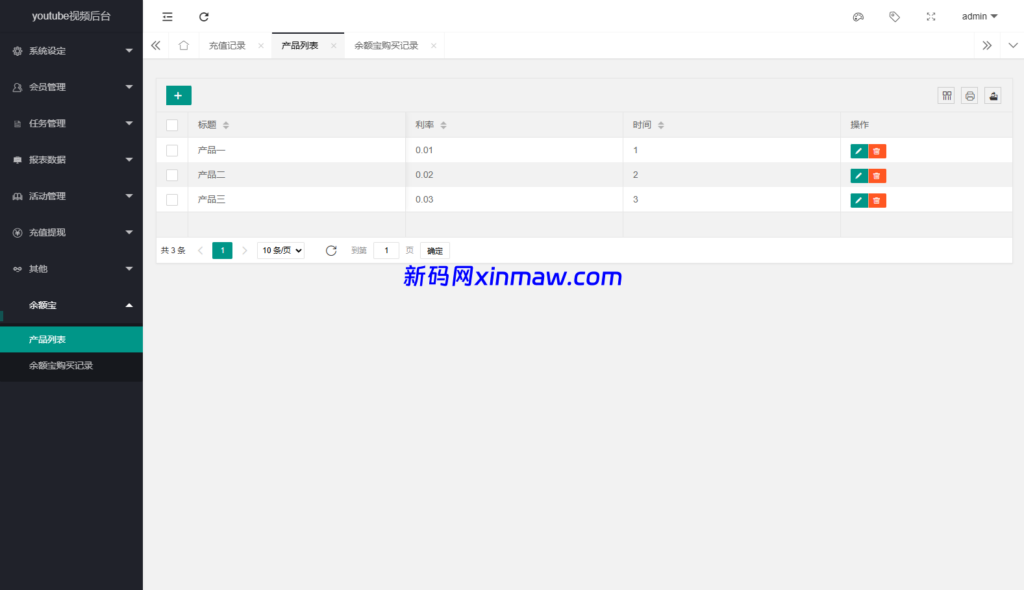Click the 0.02 rate cell
This screenshot has width=1024, height=590.
coord(514,175)
